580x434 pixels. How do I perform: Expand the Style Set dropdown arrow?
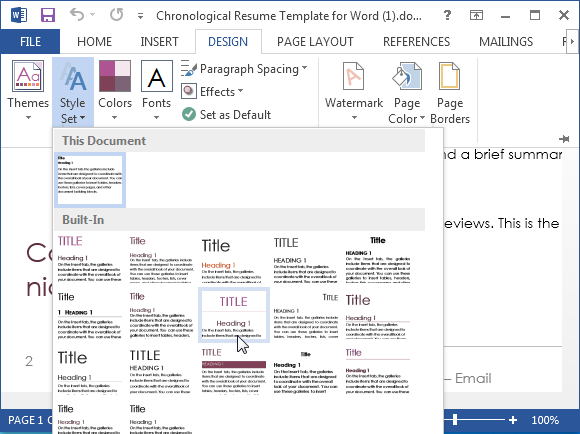click(82, 118)
